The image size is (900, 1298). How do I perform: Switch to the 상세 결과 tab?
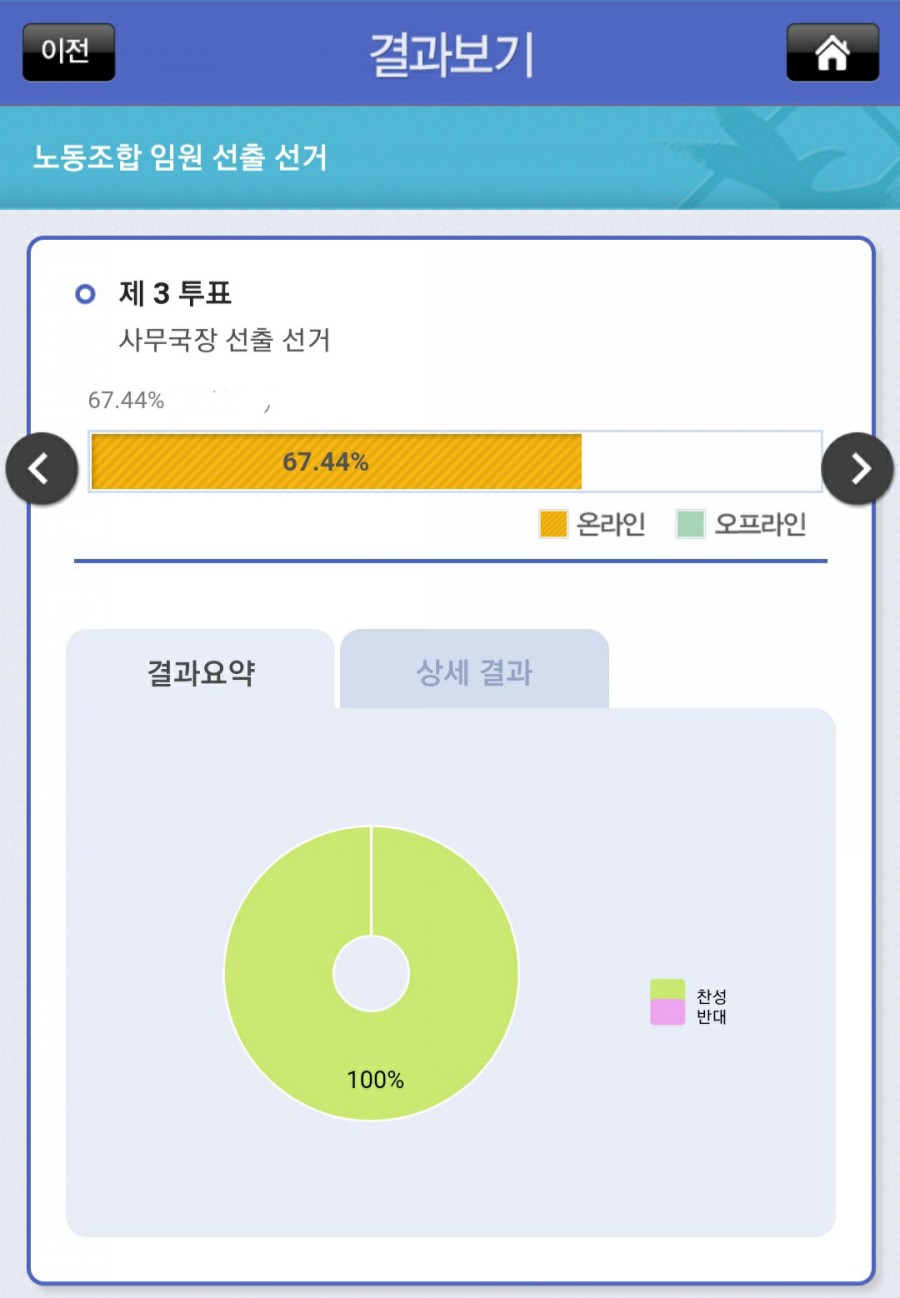474,672
